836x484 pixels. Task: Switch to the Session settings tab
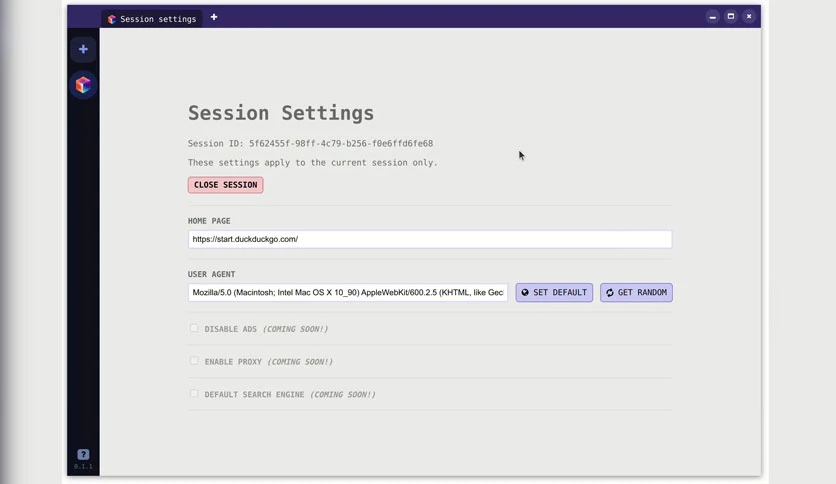(152, 19)
